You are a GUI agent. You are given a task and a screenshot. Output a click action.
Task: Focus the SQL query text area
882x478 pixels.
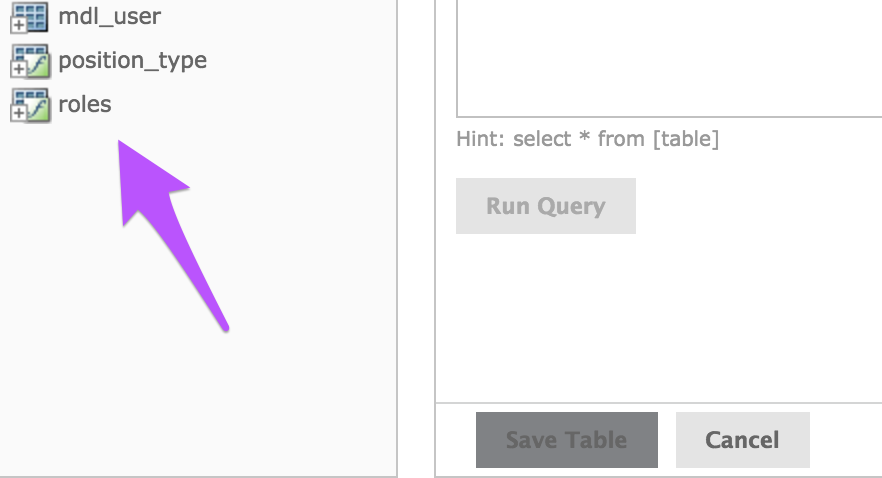[x=669, y=58]
